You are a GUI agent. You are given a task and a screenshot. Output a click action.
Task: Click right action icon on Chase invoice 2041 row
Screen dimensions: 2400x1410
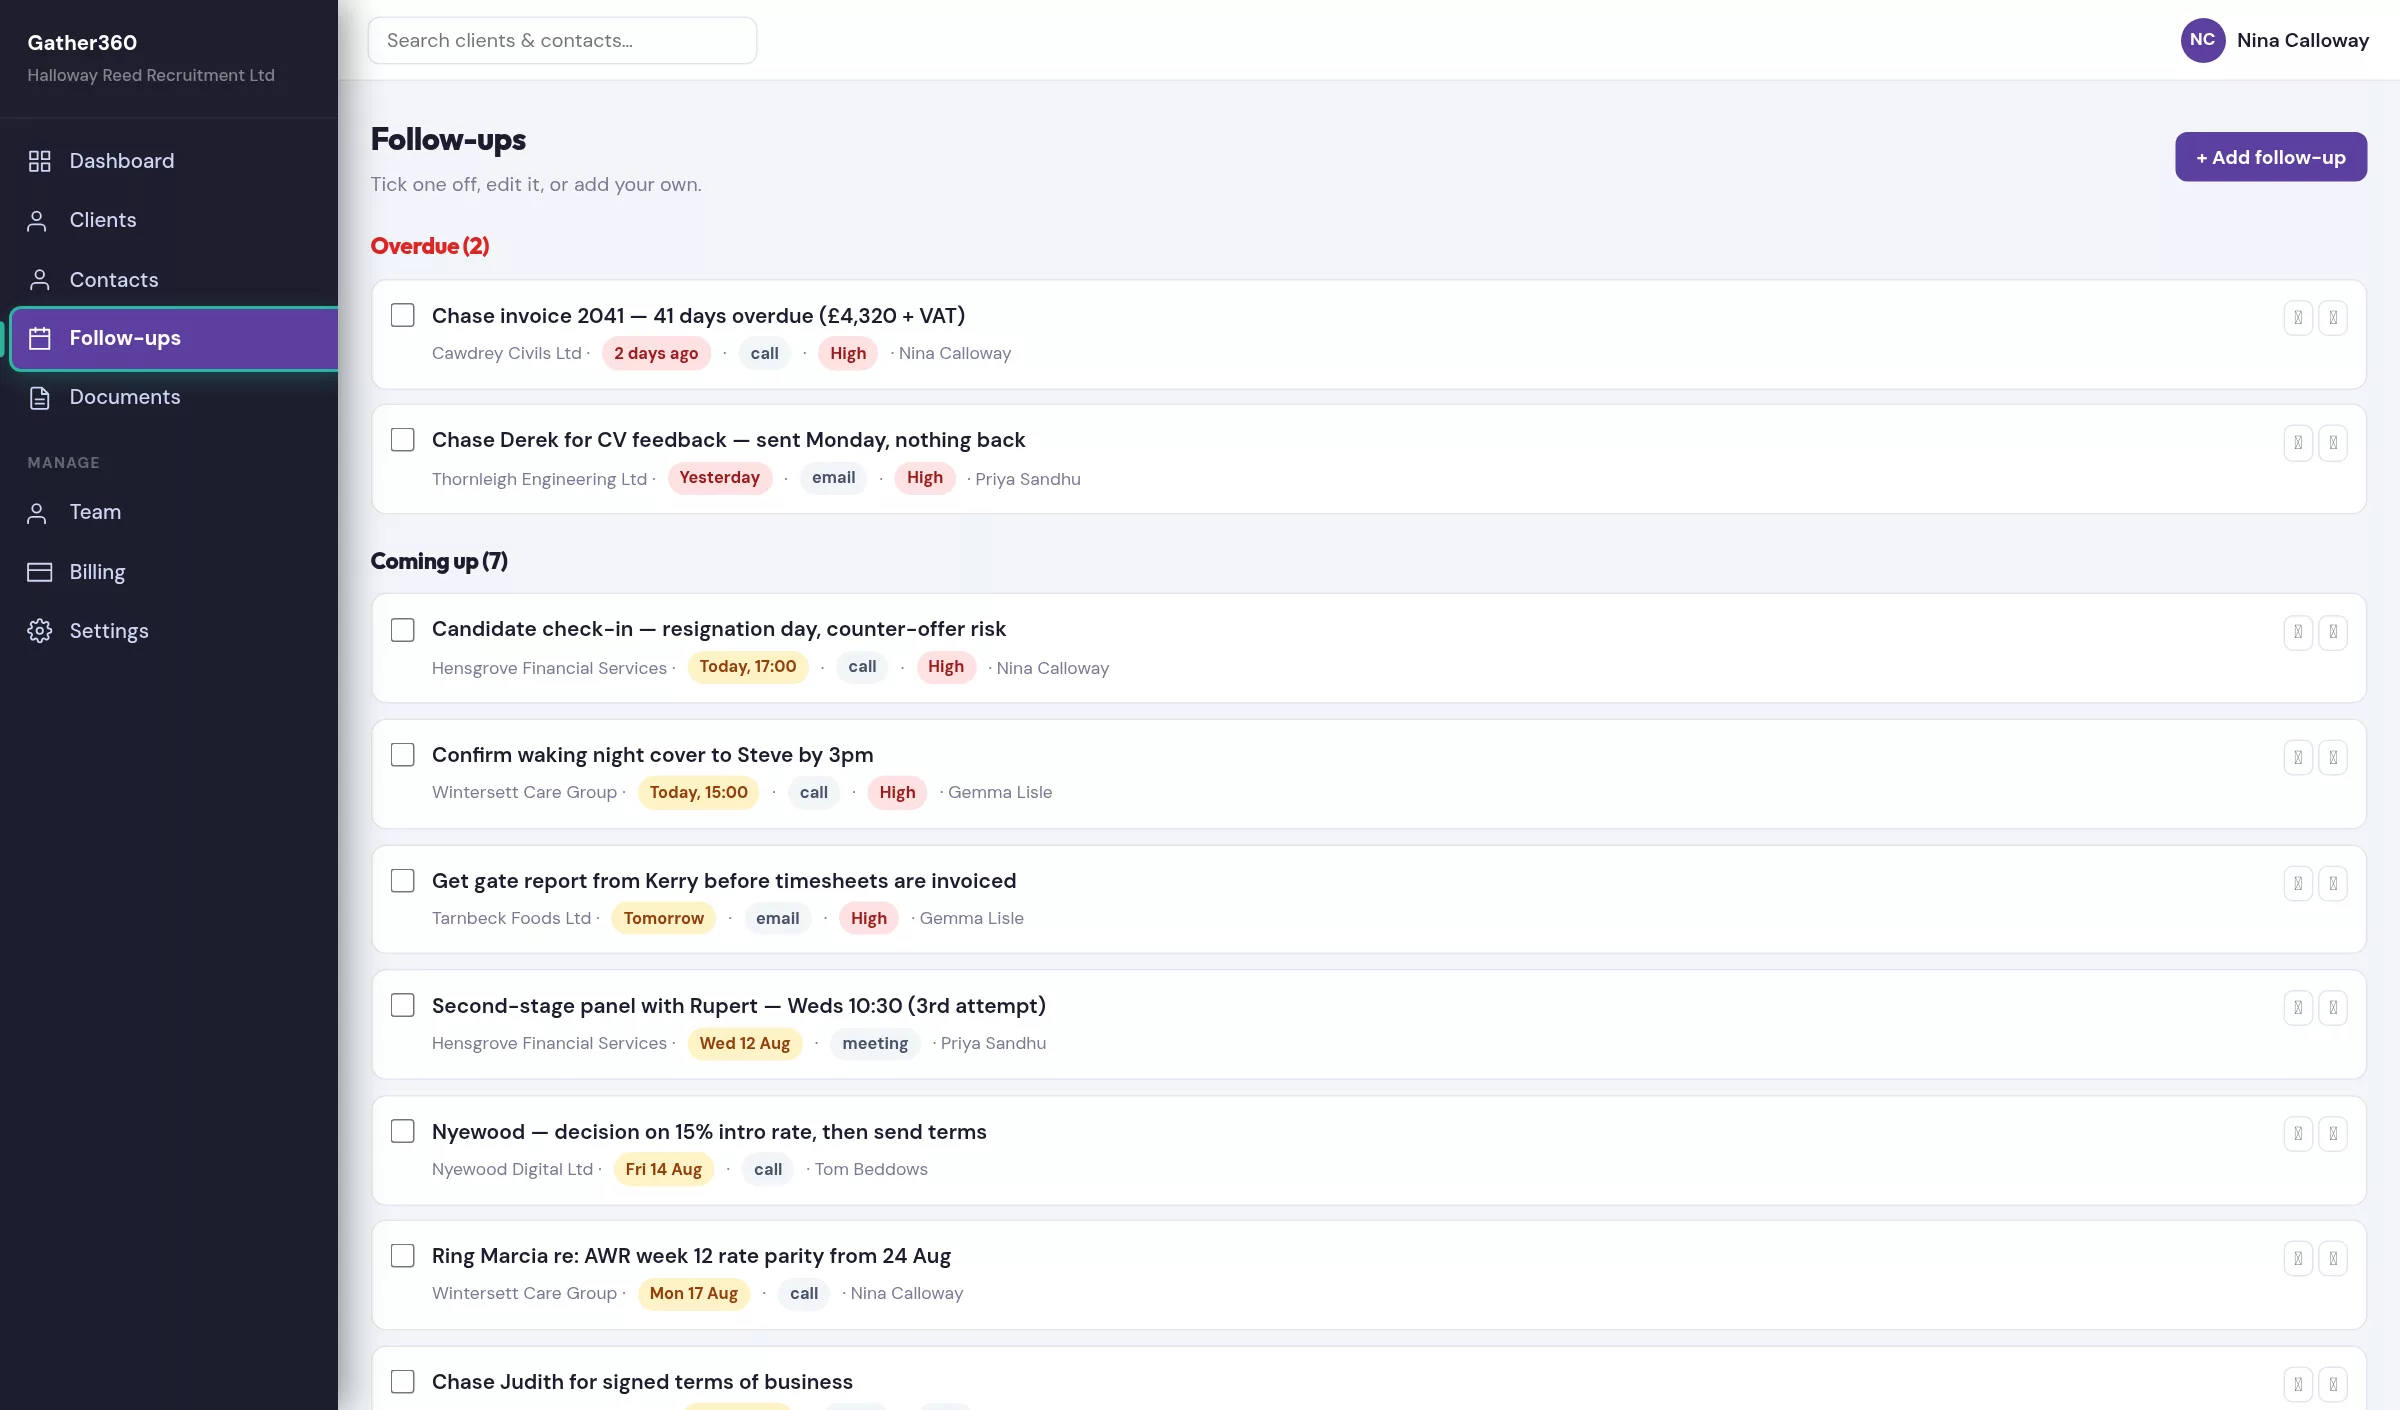coord(2333,318)
